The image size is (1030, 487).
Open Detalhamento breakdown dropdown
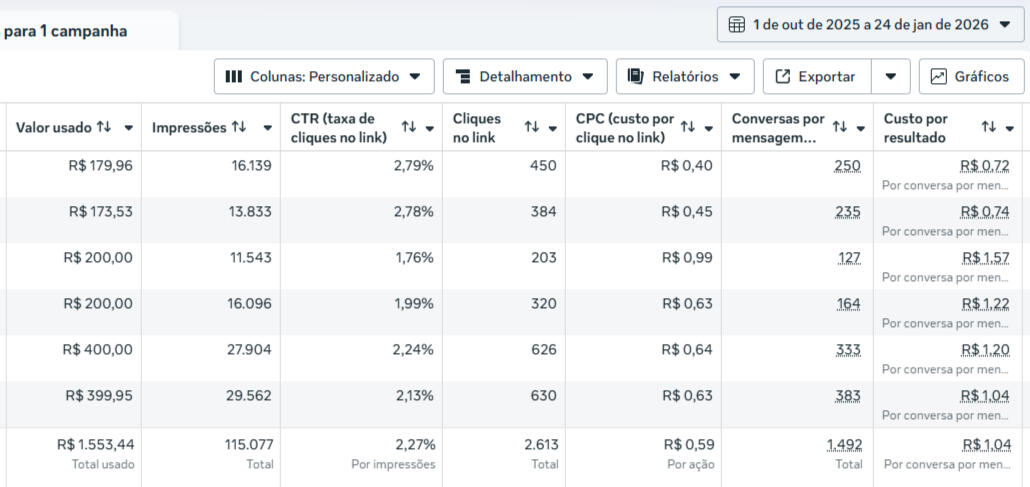(525, 77)
